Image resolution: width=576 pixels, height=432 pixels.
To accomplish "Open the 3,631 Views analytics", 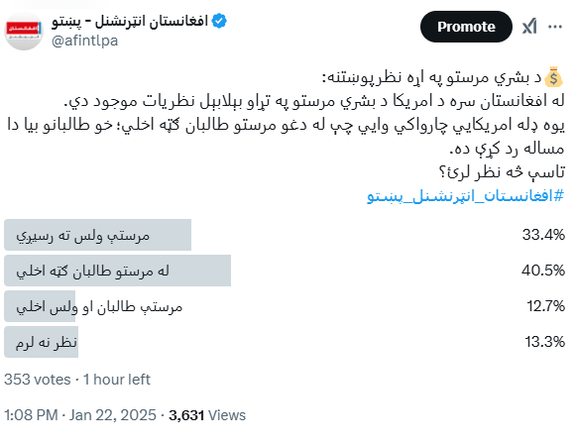I will pos(207,415).
